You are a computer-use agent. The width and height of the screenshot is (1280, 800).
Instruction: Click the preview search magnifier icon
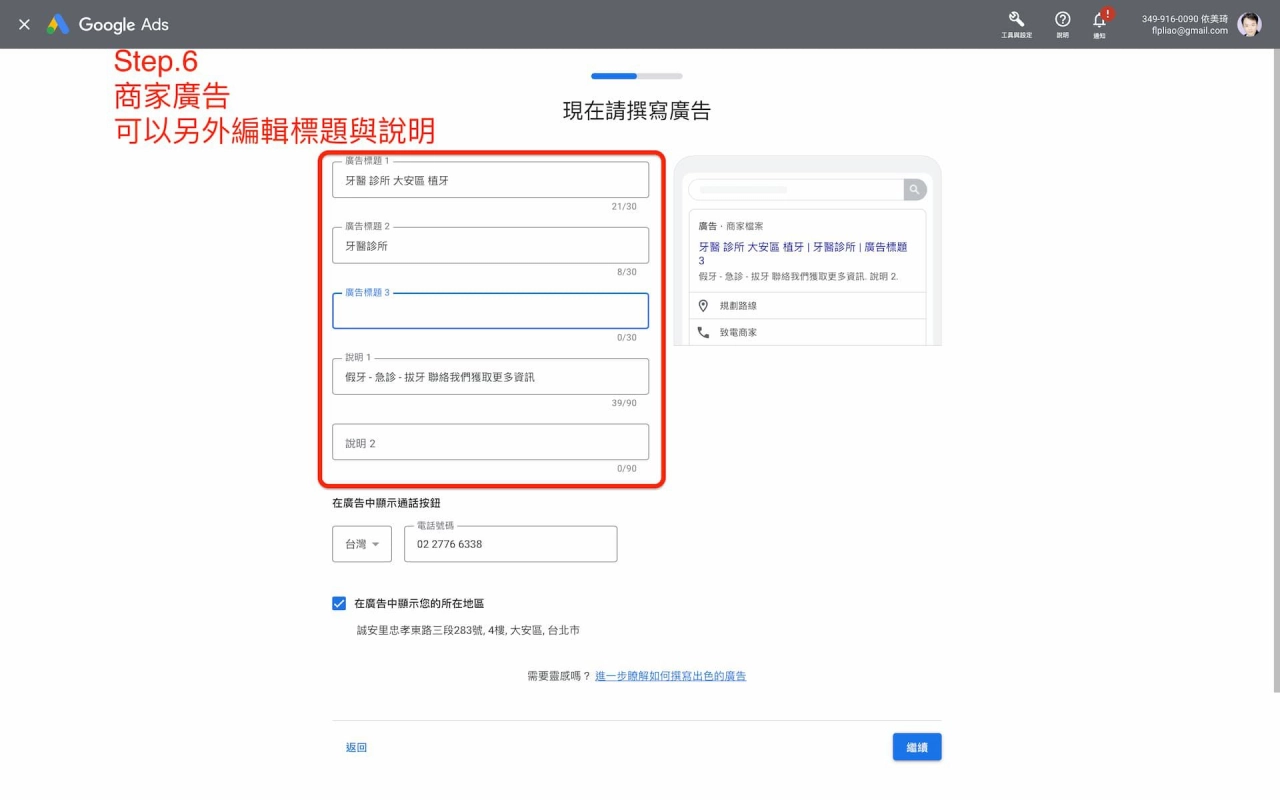point(915,189)
